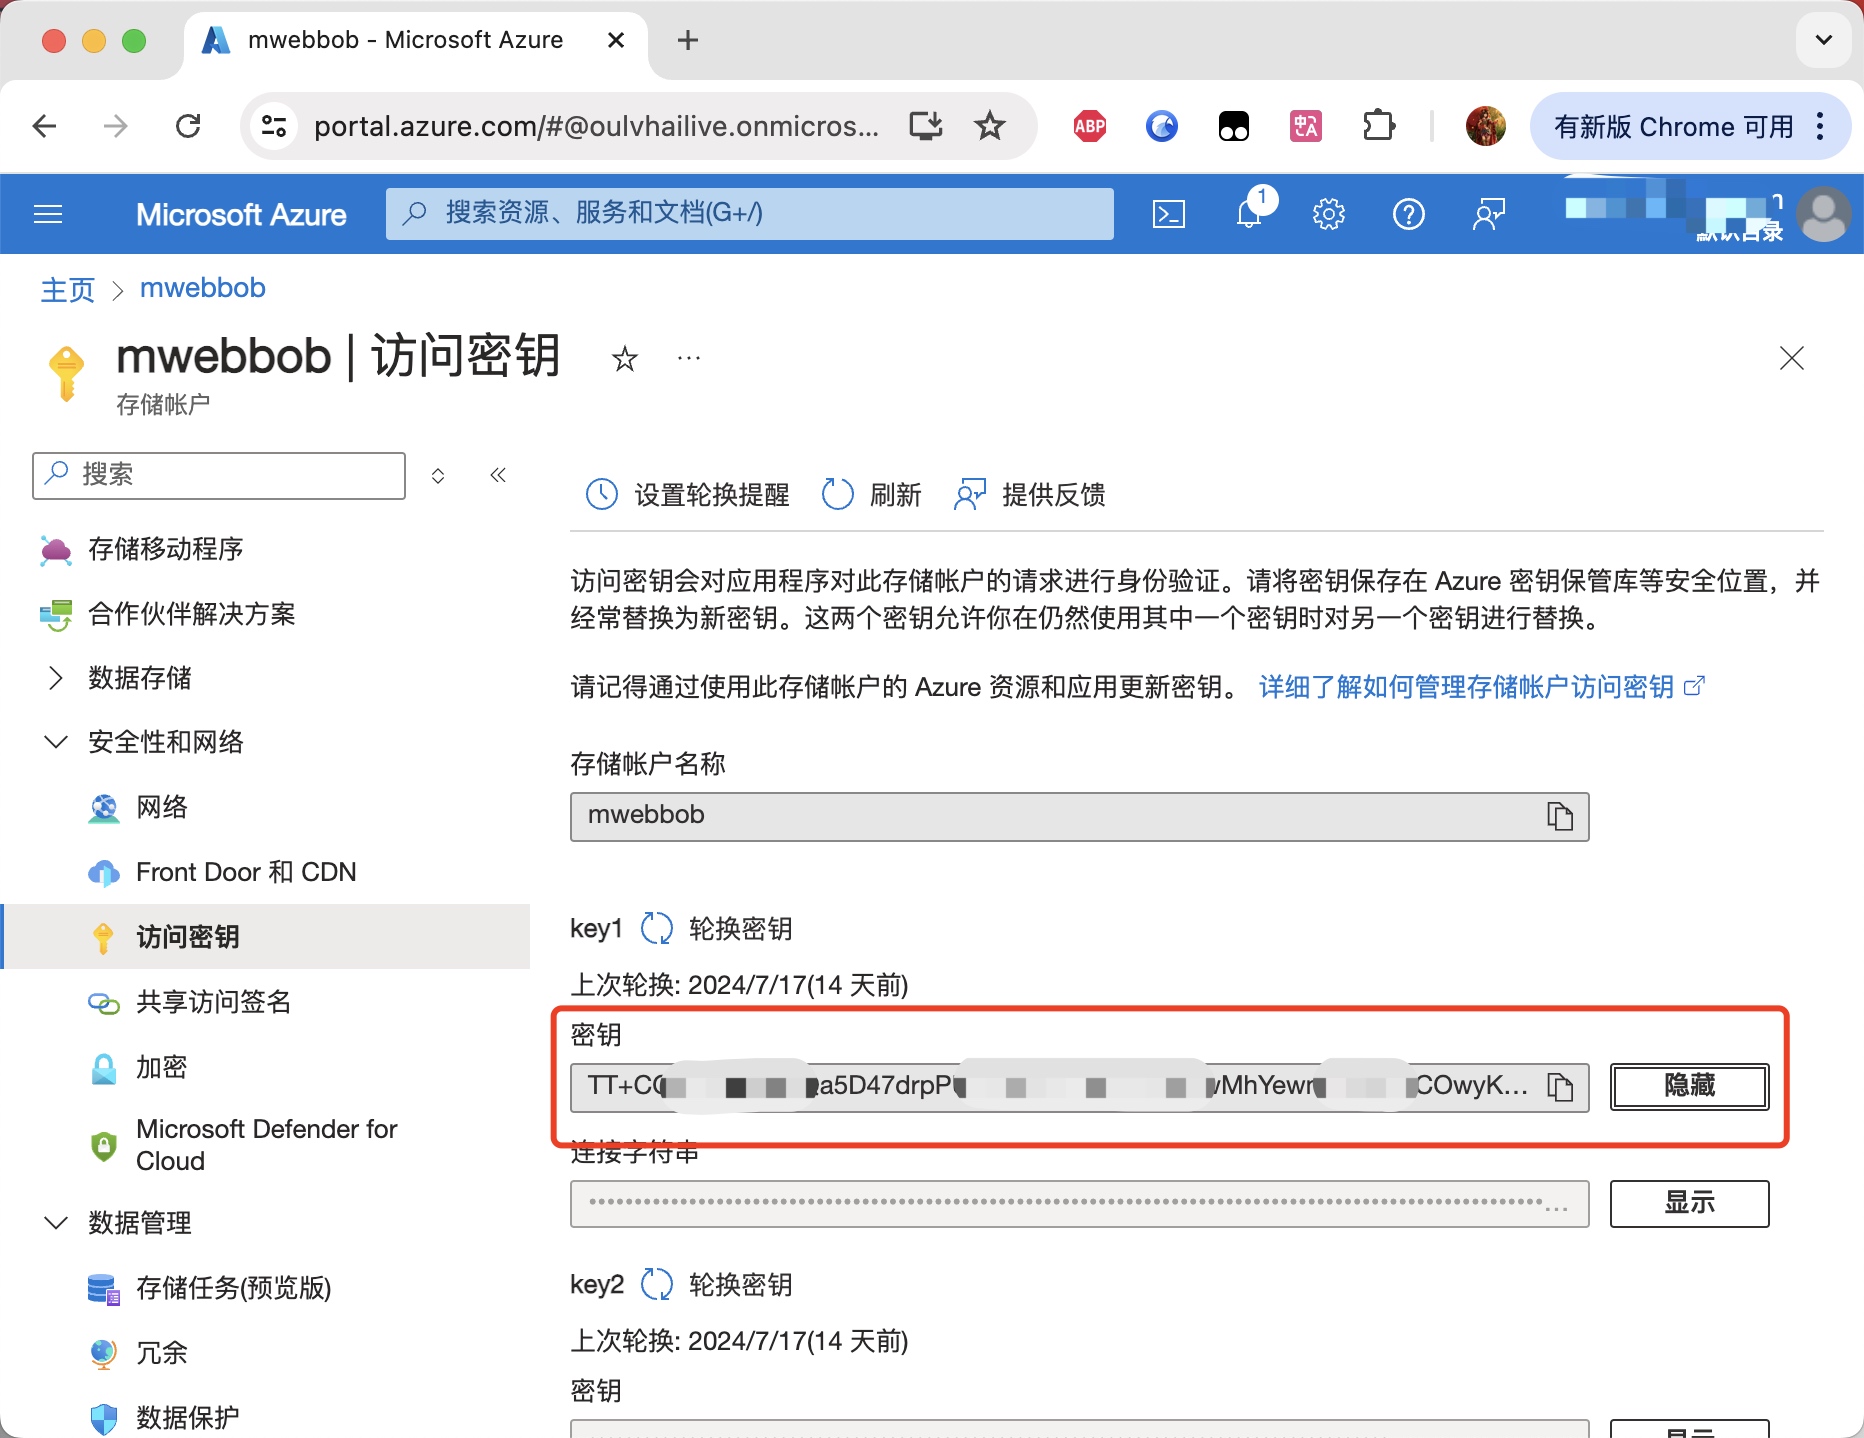Collapse the sidebar with double chevron
The height and width of the screenshot is (1438, 1864).
pos(498,475)
